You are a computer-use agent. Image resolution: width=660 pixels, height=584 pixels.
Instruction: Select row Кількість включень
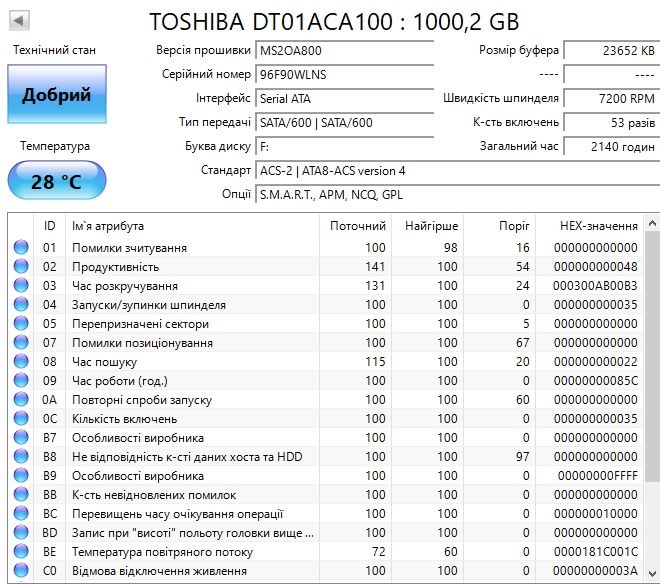click(325, 418)
